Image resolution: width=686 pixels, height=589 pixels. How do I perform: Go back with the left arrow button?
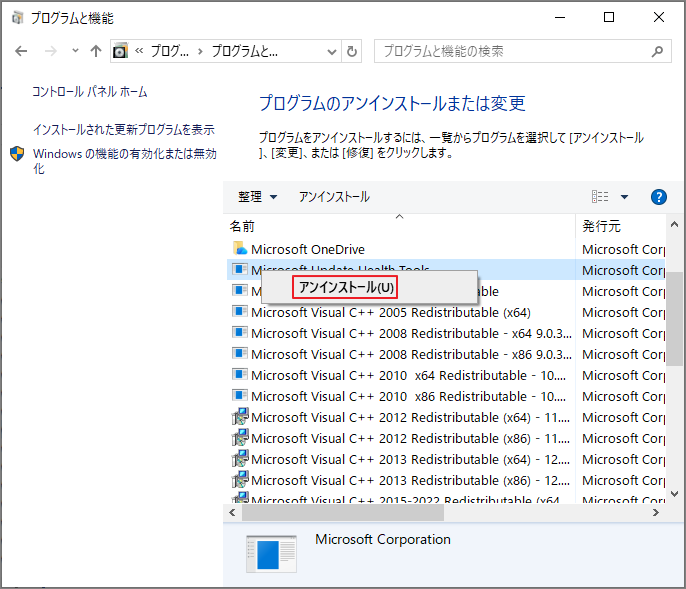[x=21, y=51]
